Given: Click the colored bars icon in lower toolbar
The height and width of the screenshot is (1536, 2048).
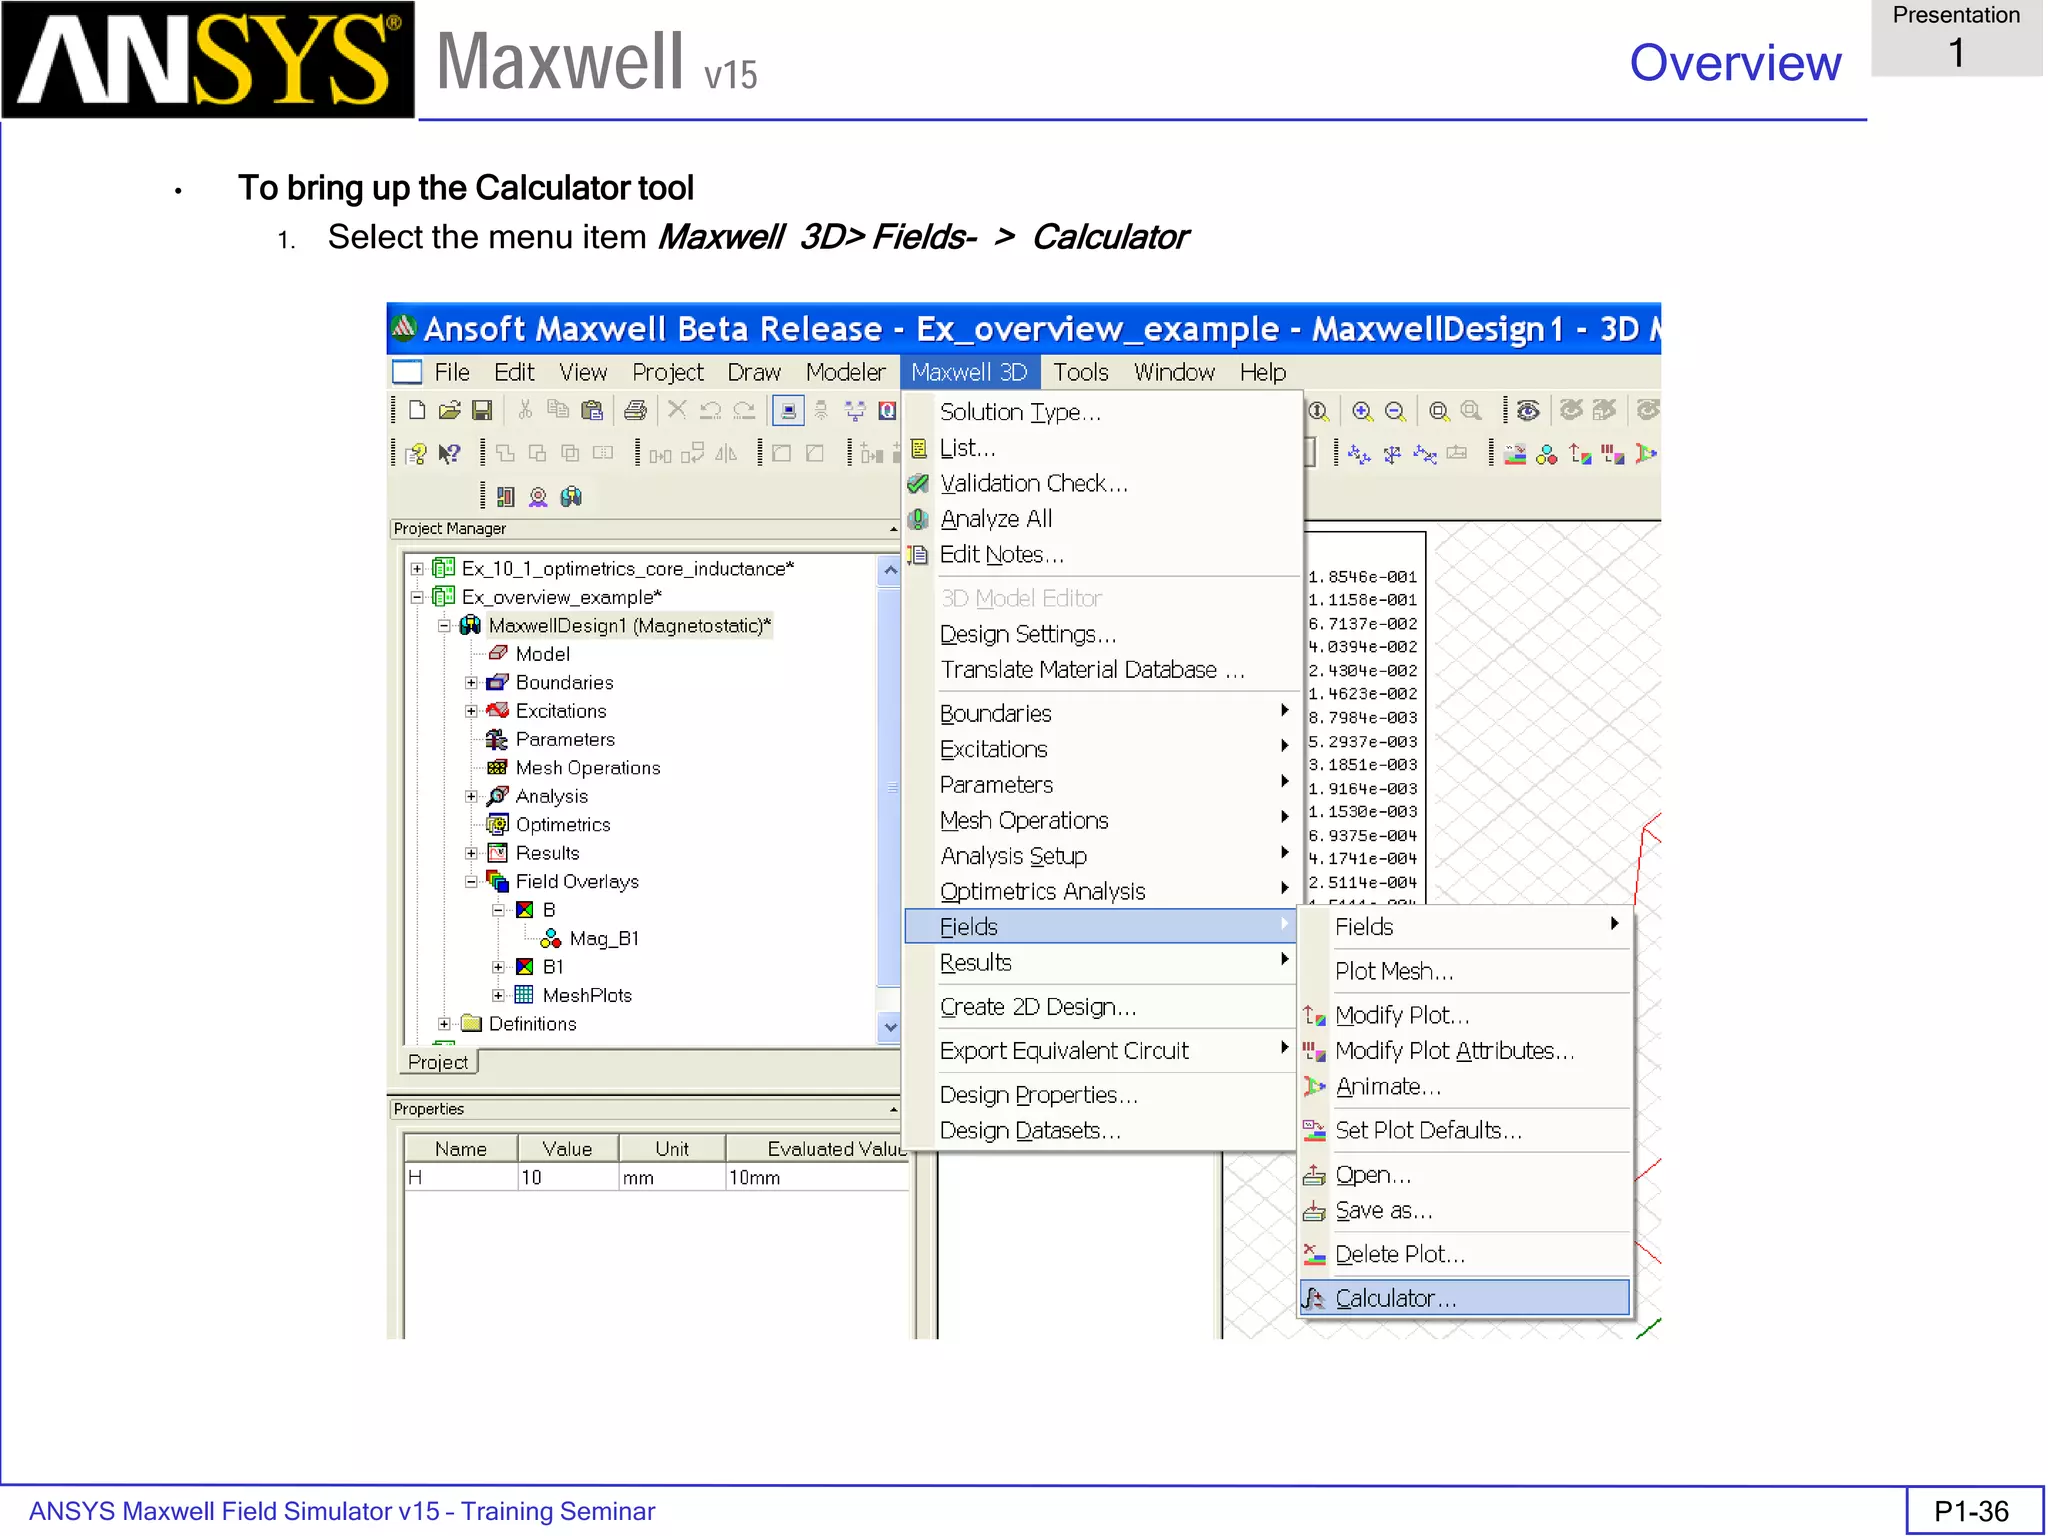Looking at the screenshot, I should click(506, 497).
